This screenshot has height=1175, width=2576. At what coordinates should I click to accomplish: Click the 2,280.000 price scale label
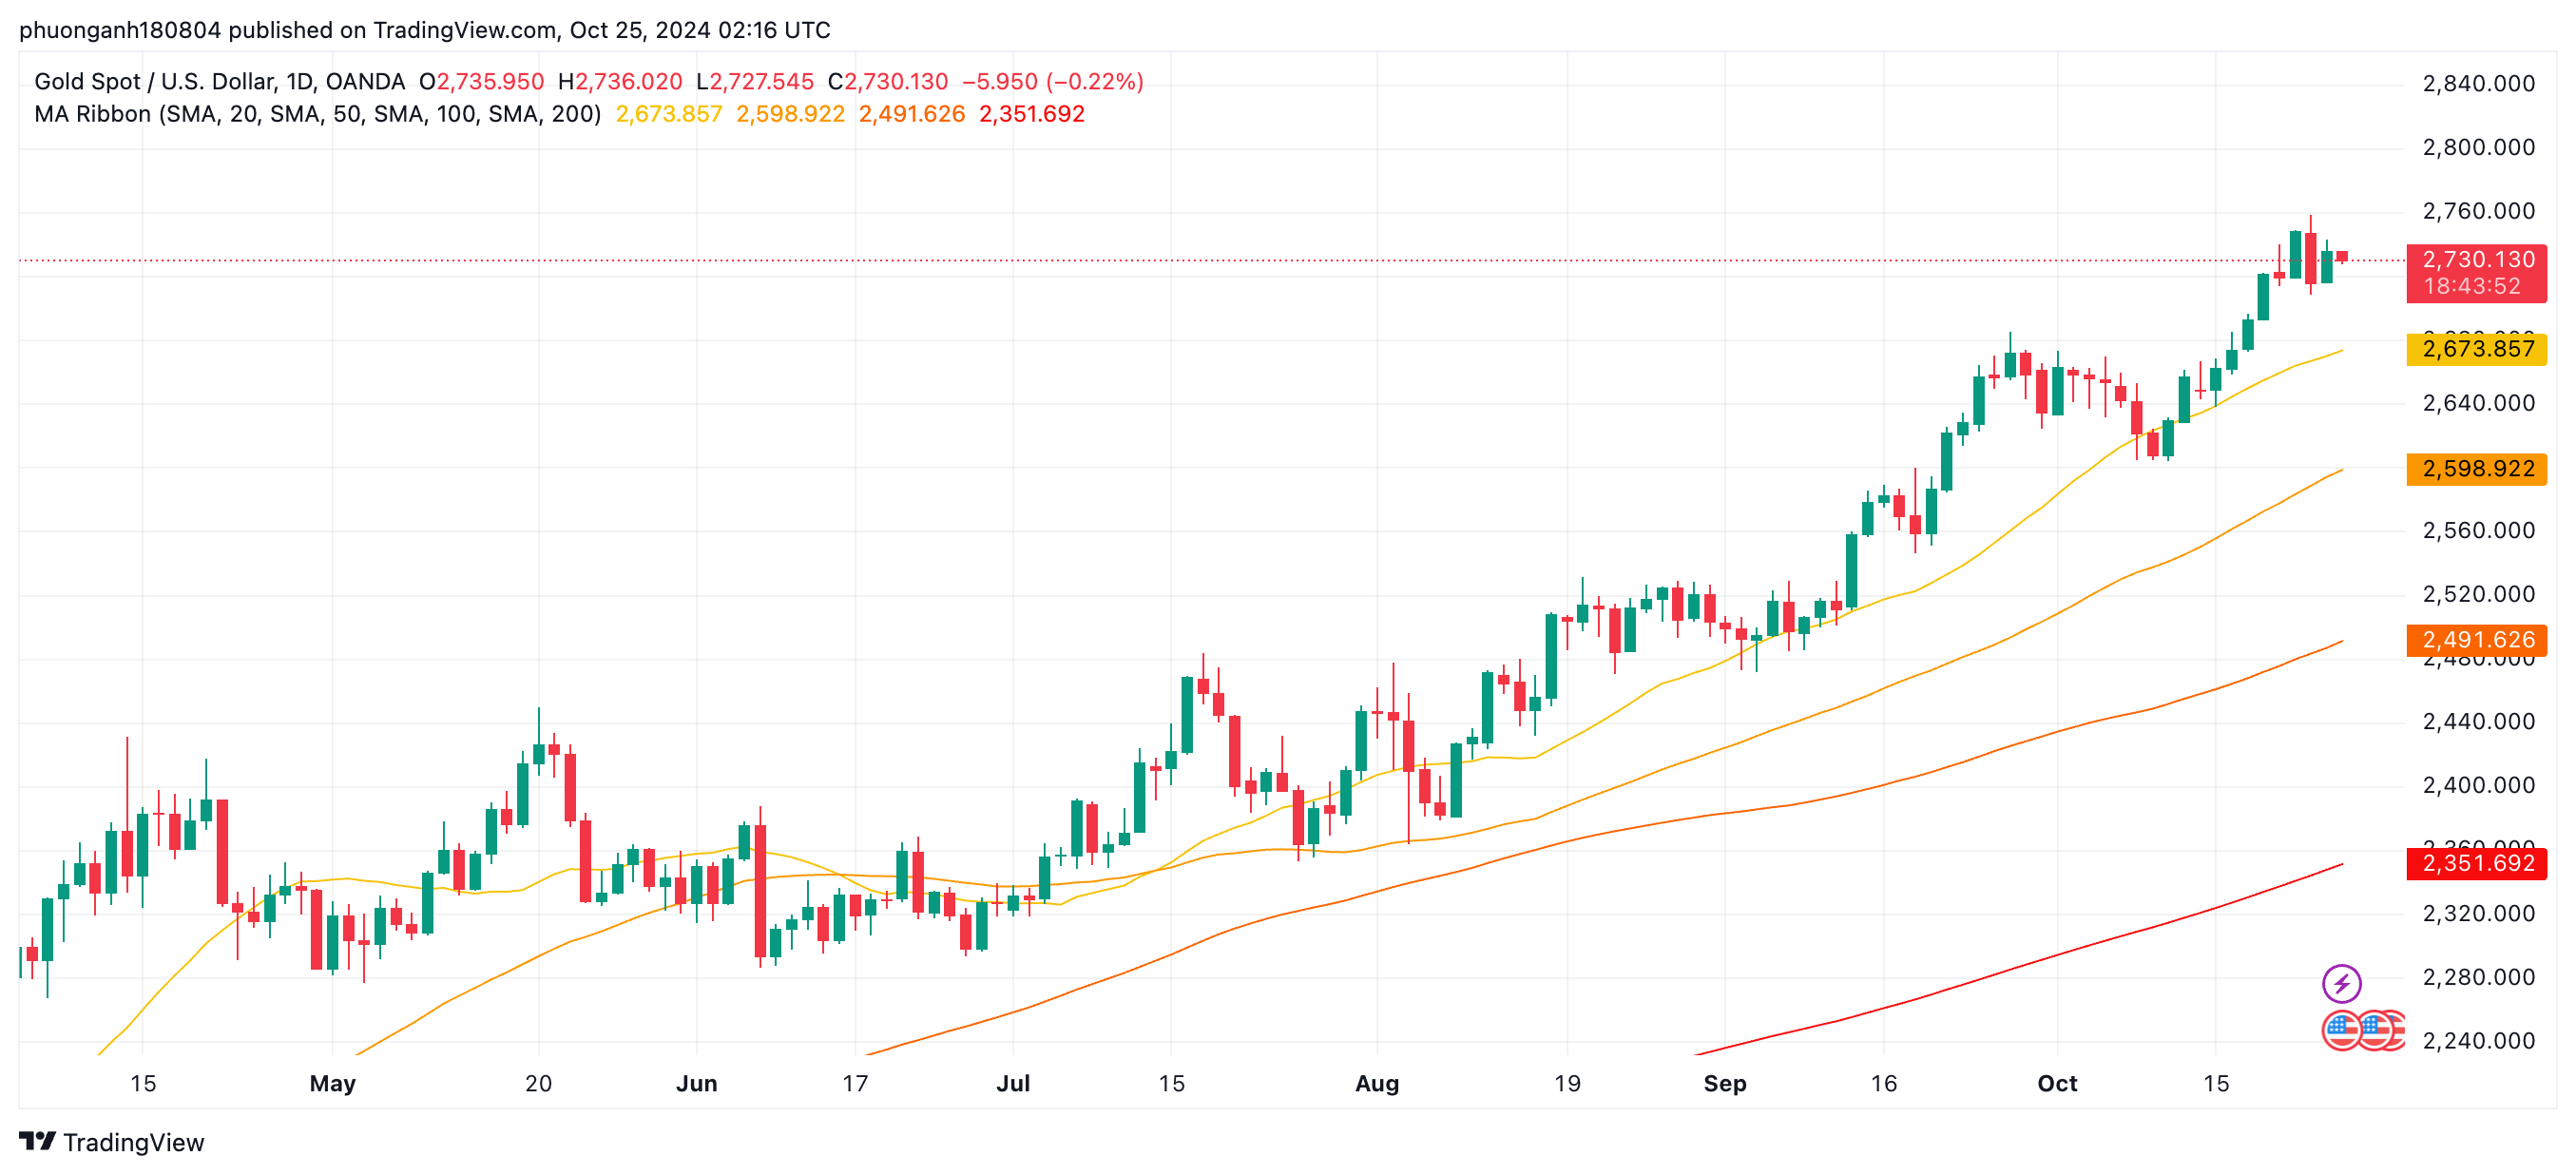2478,978
